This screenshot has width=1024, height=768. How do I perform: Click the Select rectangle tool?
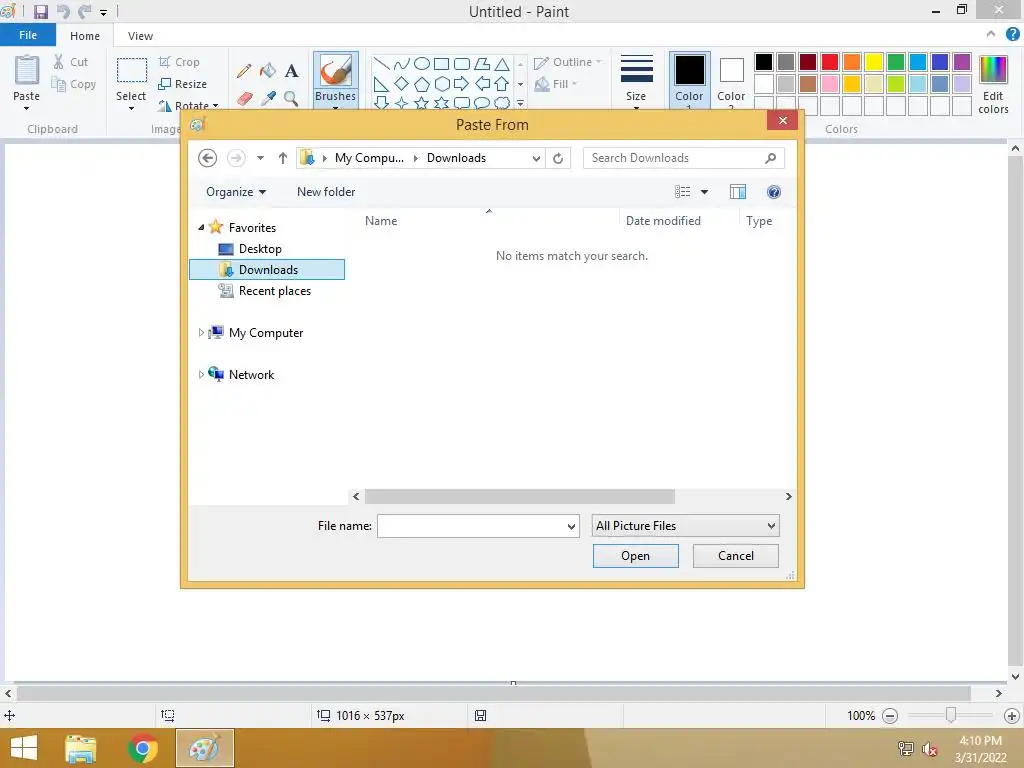(x=131, y=71)
